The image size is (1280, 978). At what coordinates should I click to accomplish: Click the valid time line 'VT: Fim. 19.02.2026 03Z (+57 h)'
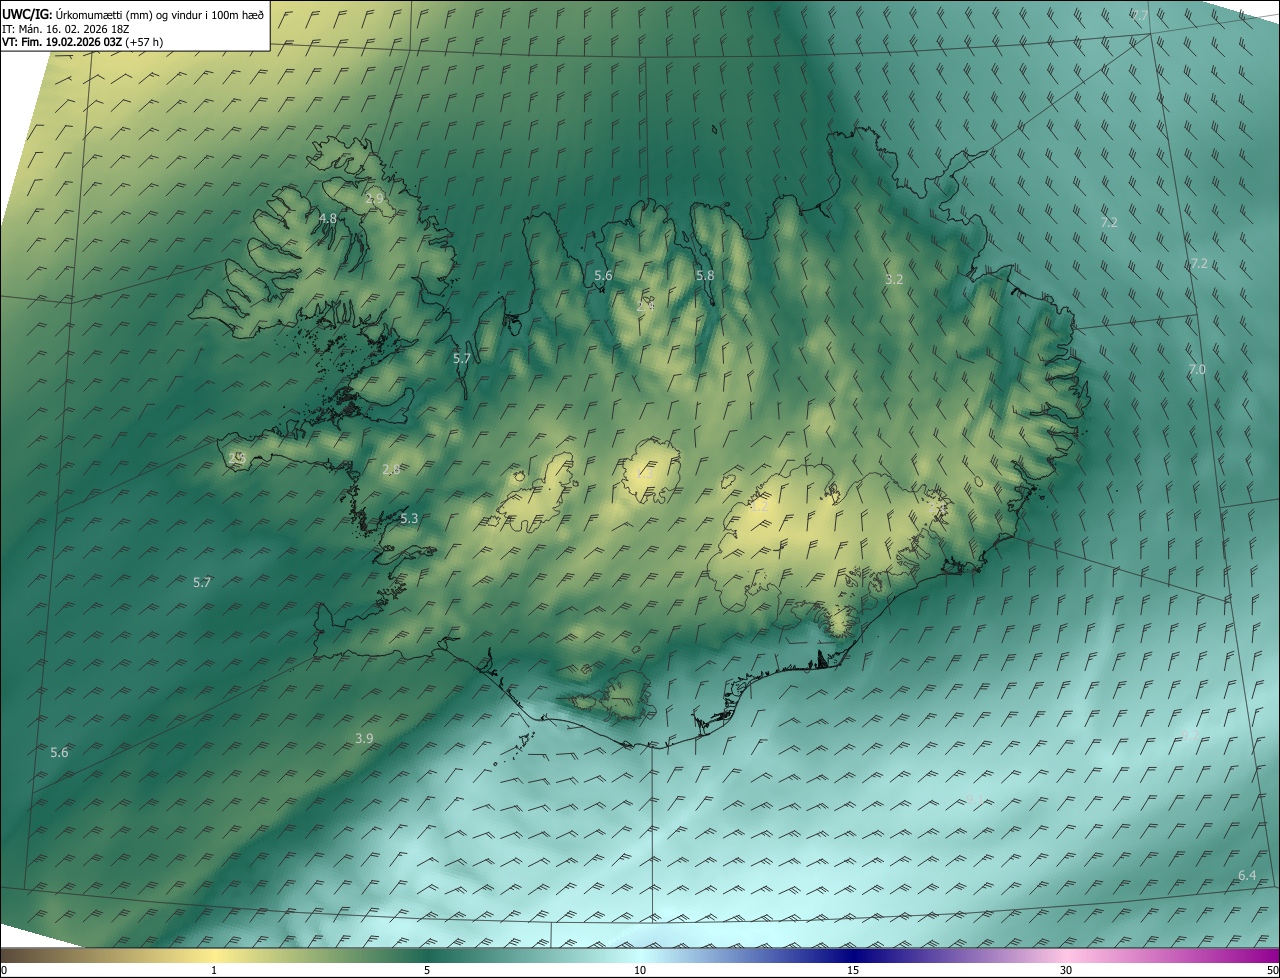click(x=83, y=42)
